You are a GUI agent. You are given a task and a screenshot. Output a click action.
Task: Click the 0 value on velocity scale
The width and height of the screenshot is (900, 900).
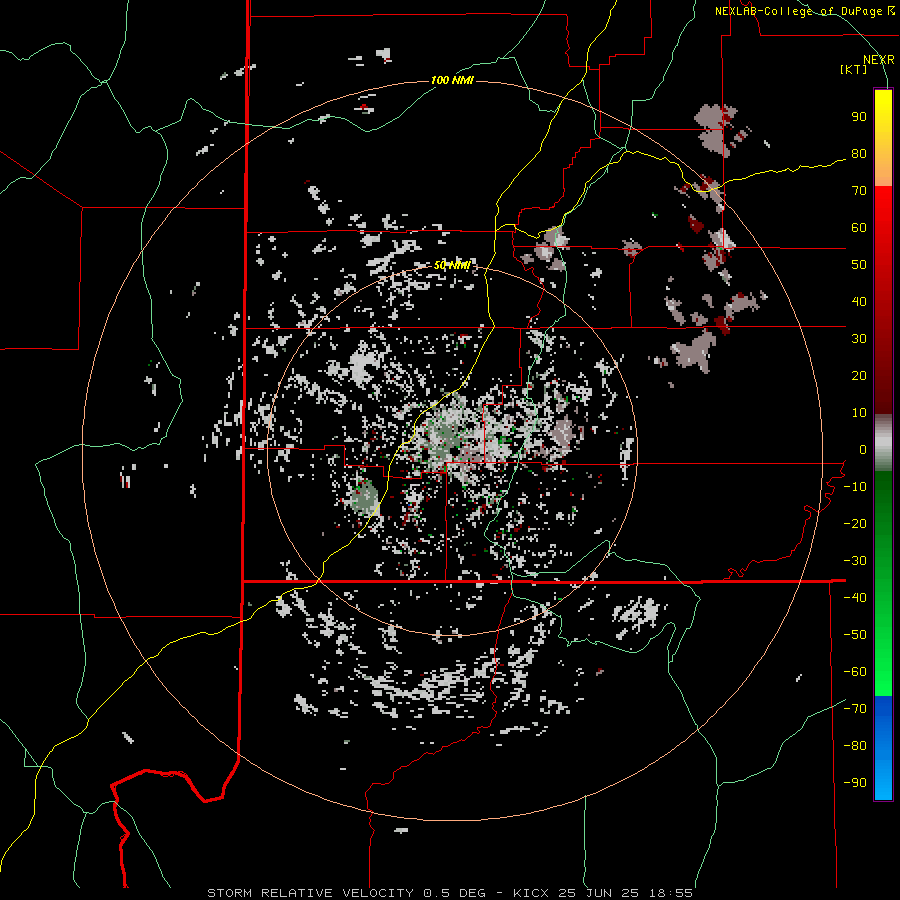click(x=863, y=450)
